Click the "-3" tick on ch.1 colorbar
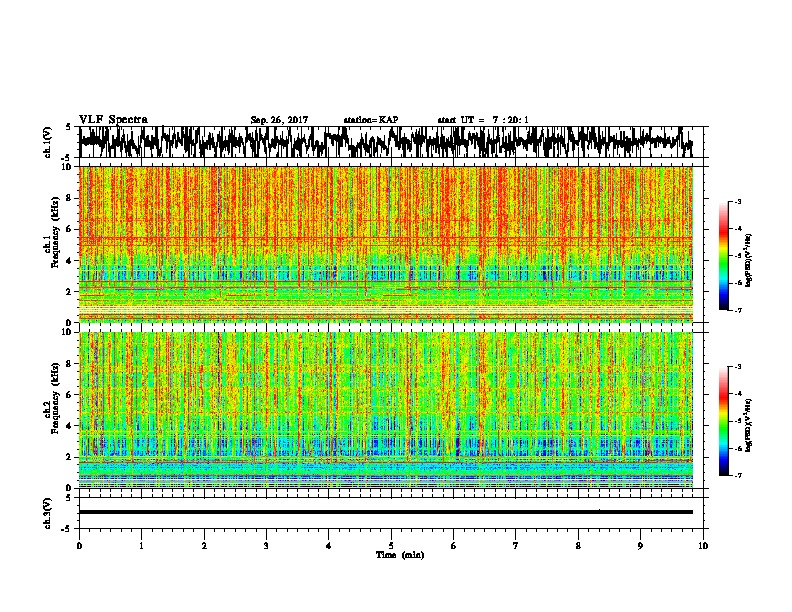Image resolution: width=792 pixels, height=612 pixels. click(x=738, y=202)
